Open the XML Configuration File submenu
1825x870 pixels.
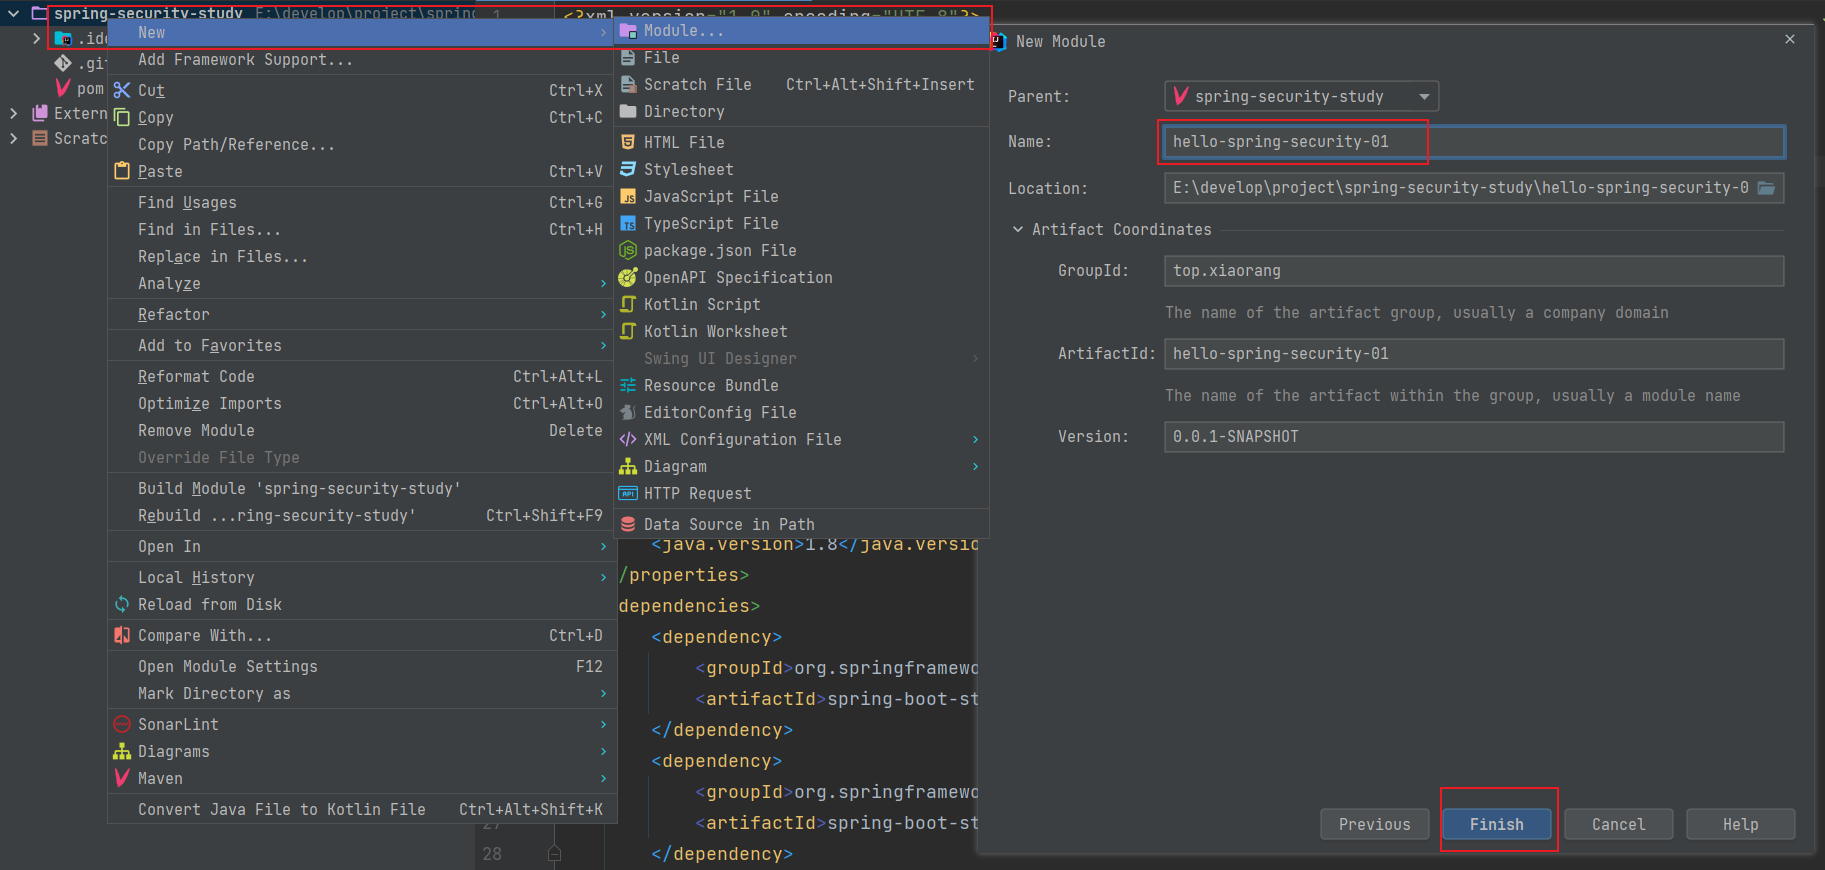click(742, 439)
